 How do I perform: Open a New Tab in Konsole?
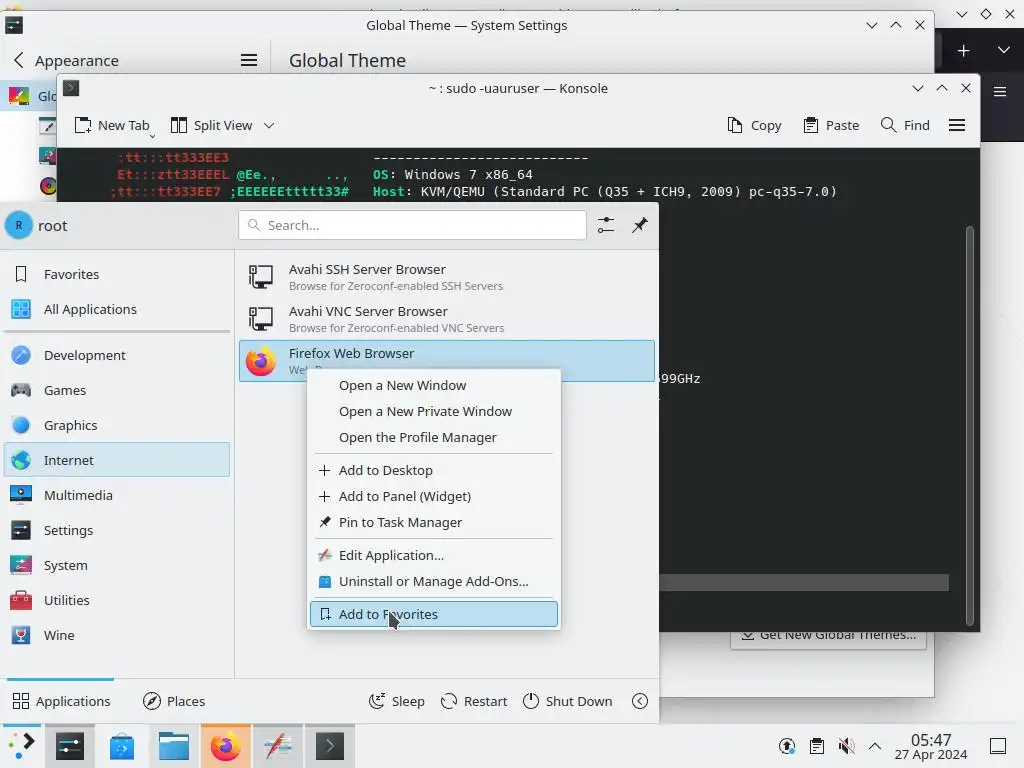pyautogui.click(x=112, y=125)
